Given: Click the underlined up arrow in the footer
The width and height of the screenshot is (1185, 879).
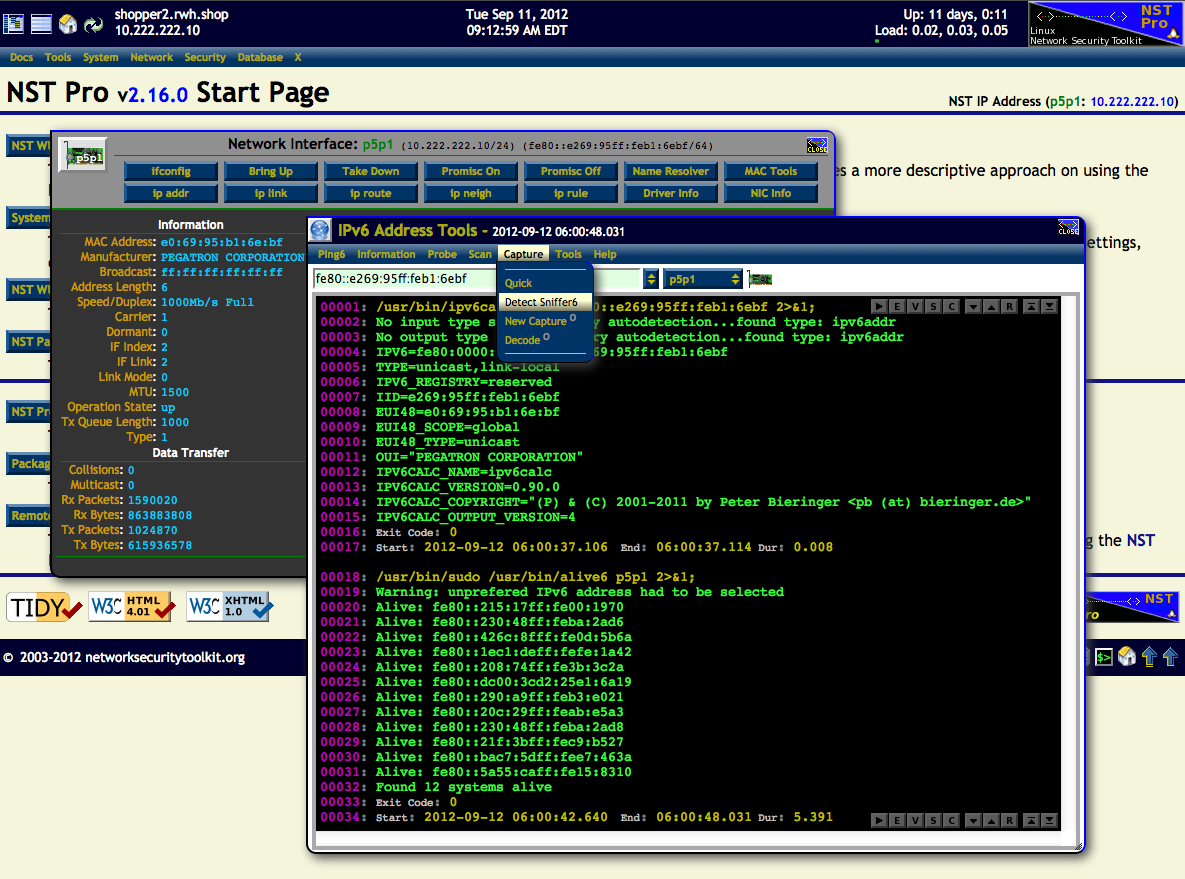Looking at the screenshot, I should coord(1149,657).
